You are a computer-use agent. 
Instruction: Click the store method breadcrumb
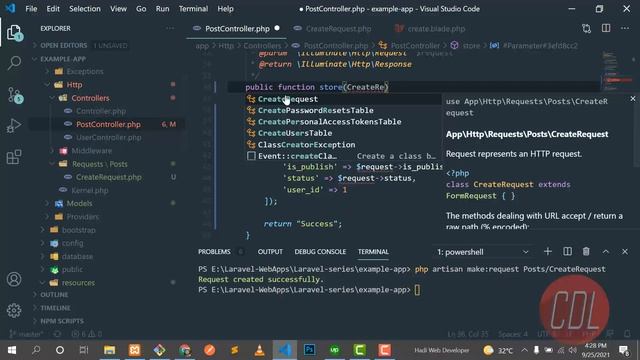471,46
